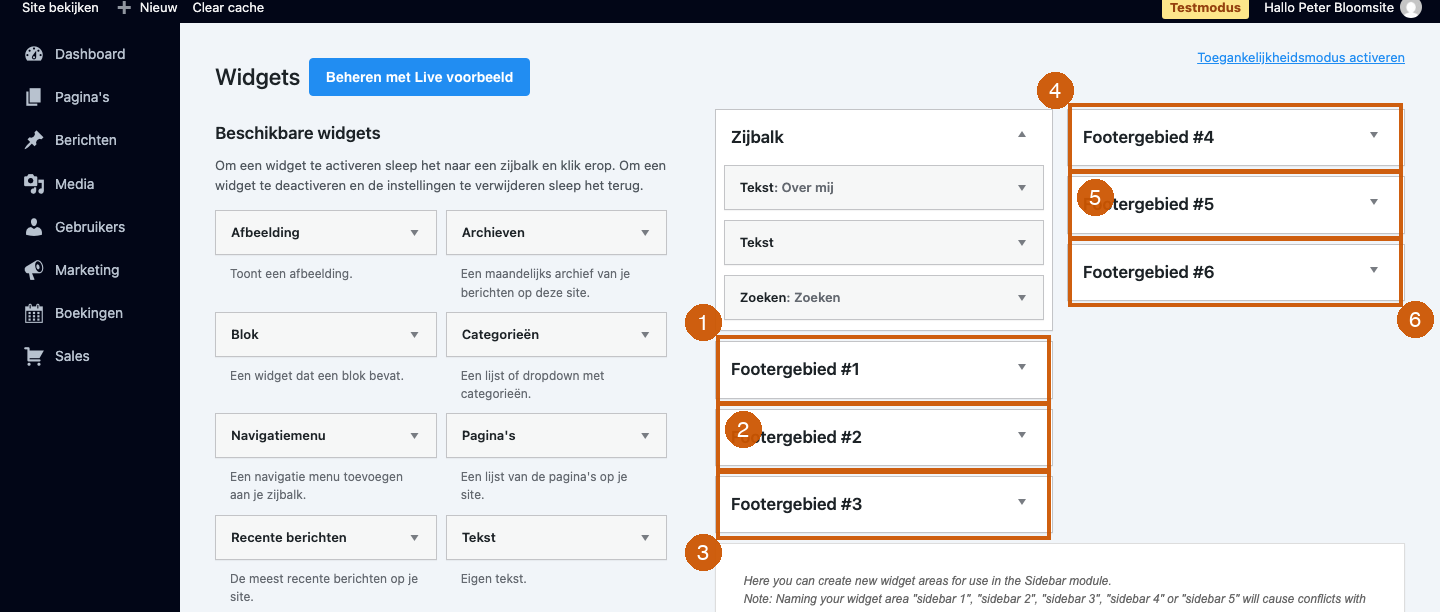This screenshot has height=612, width=1440.
Task: Click Site bekijken in the admin bar
Action: (x=60, y=8)
